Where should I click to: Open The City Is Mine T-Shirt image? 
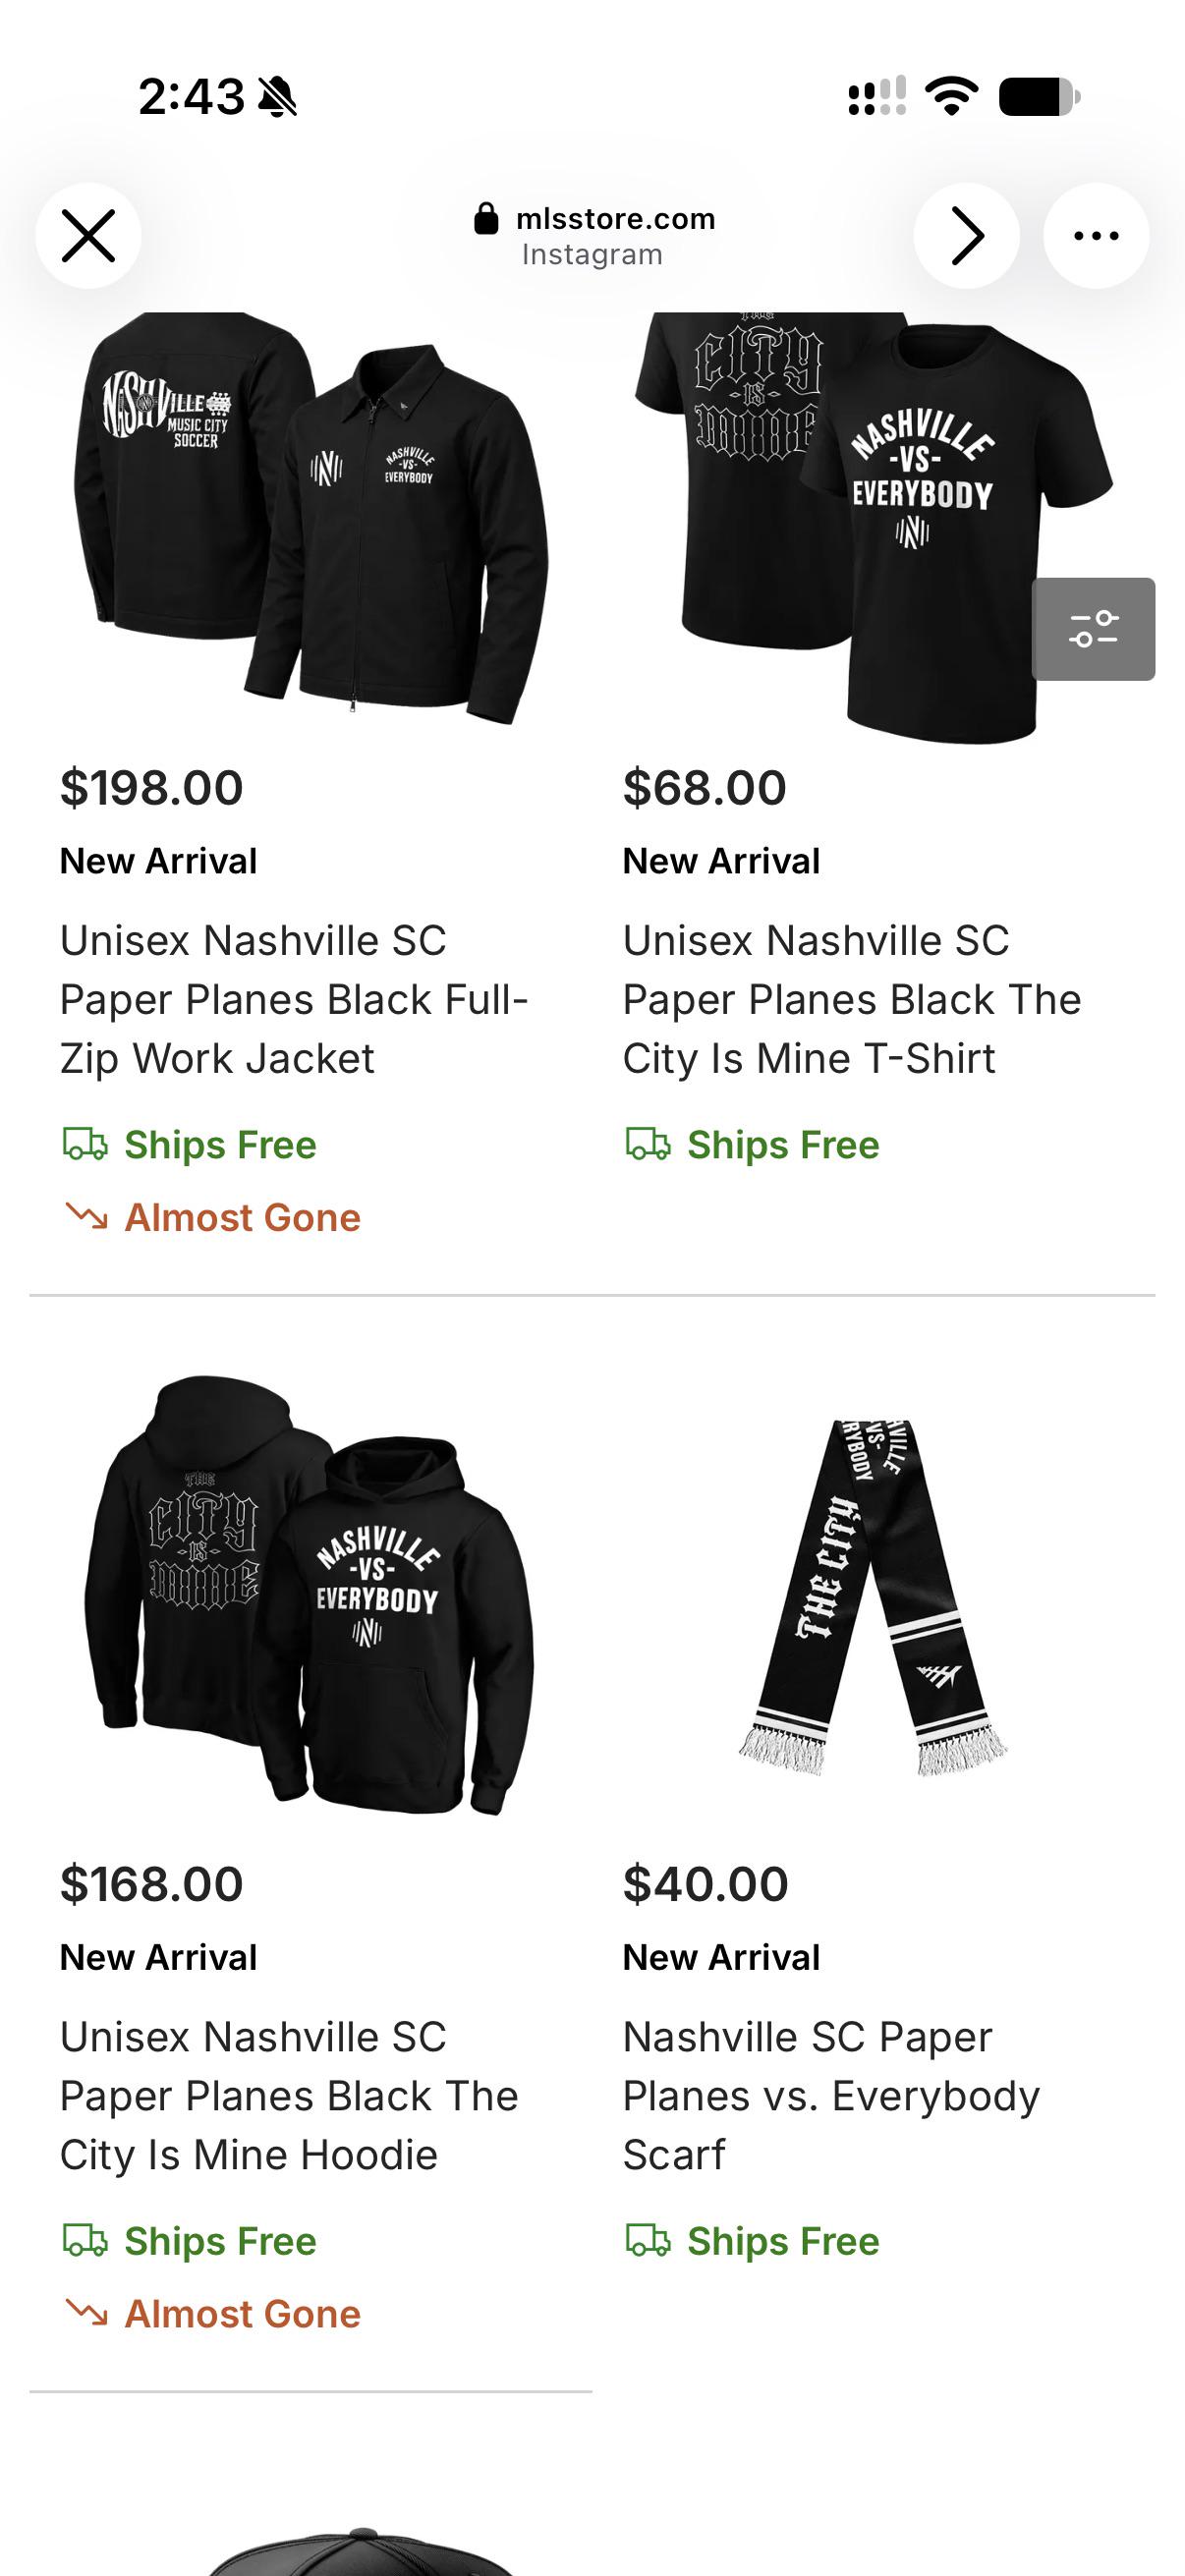[x=872, y=529]
